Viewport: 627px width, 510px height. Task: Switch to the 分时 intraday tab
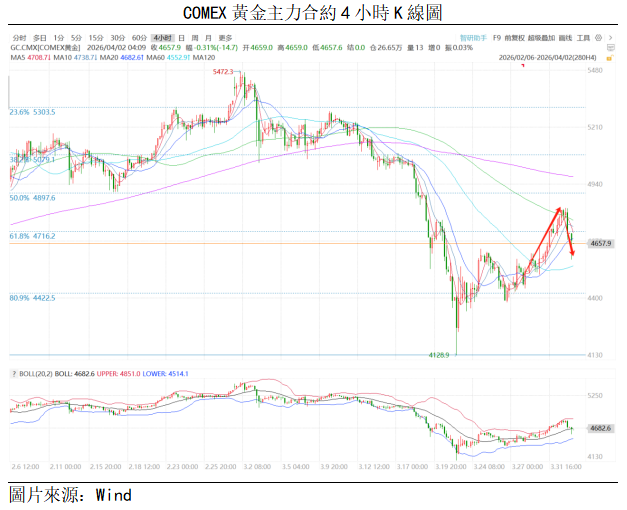[x=19, y=37]
